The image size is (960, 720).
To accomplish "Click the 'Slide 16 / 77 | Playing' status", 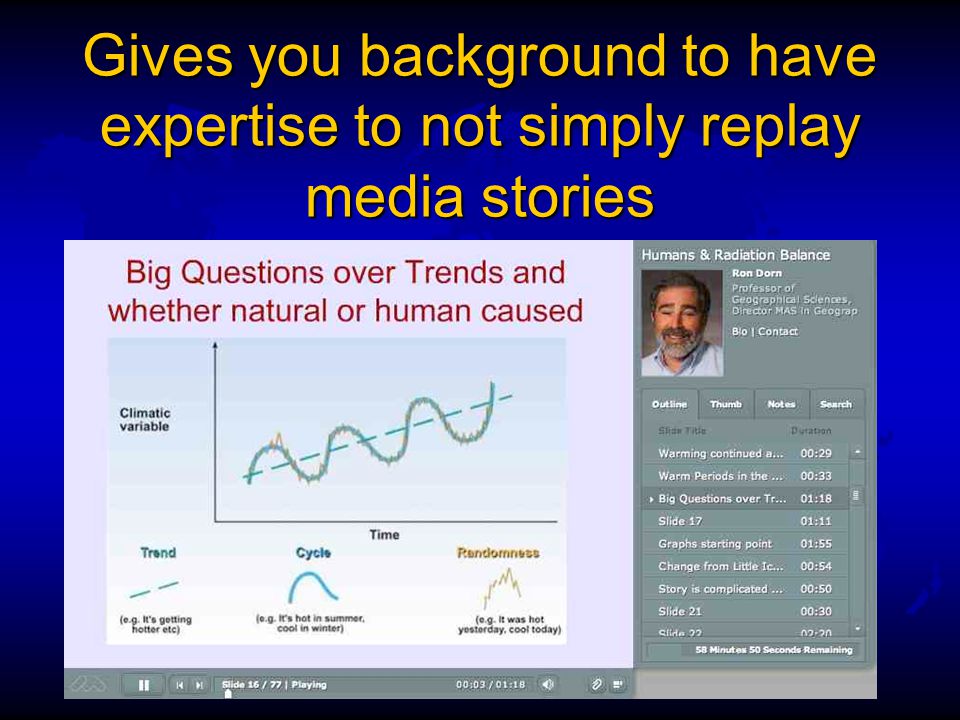I will 274,684.
